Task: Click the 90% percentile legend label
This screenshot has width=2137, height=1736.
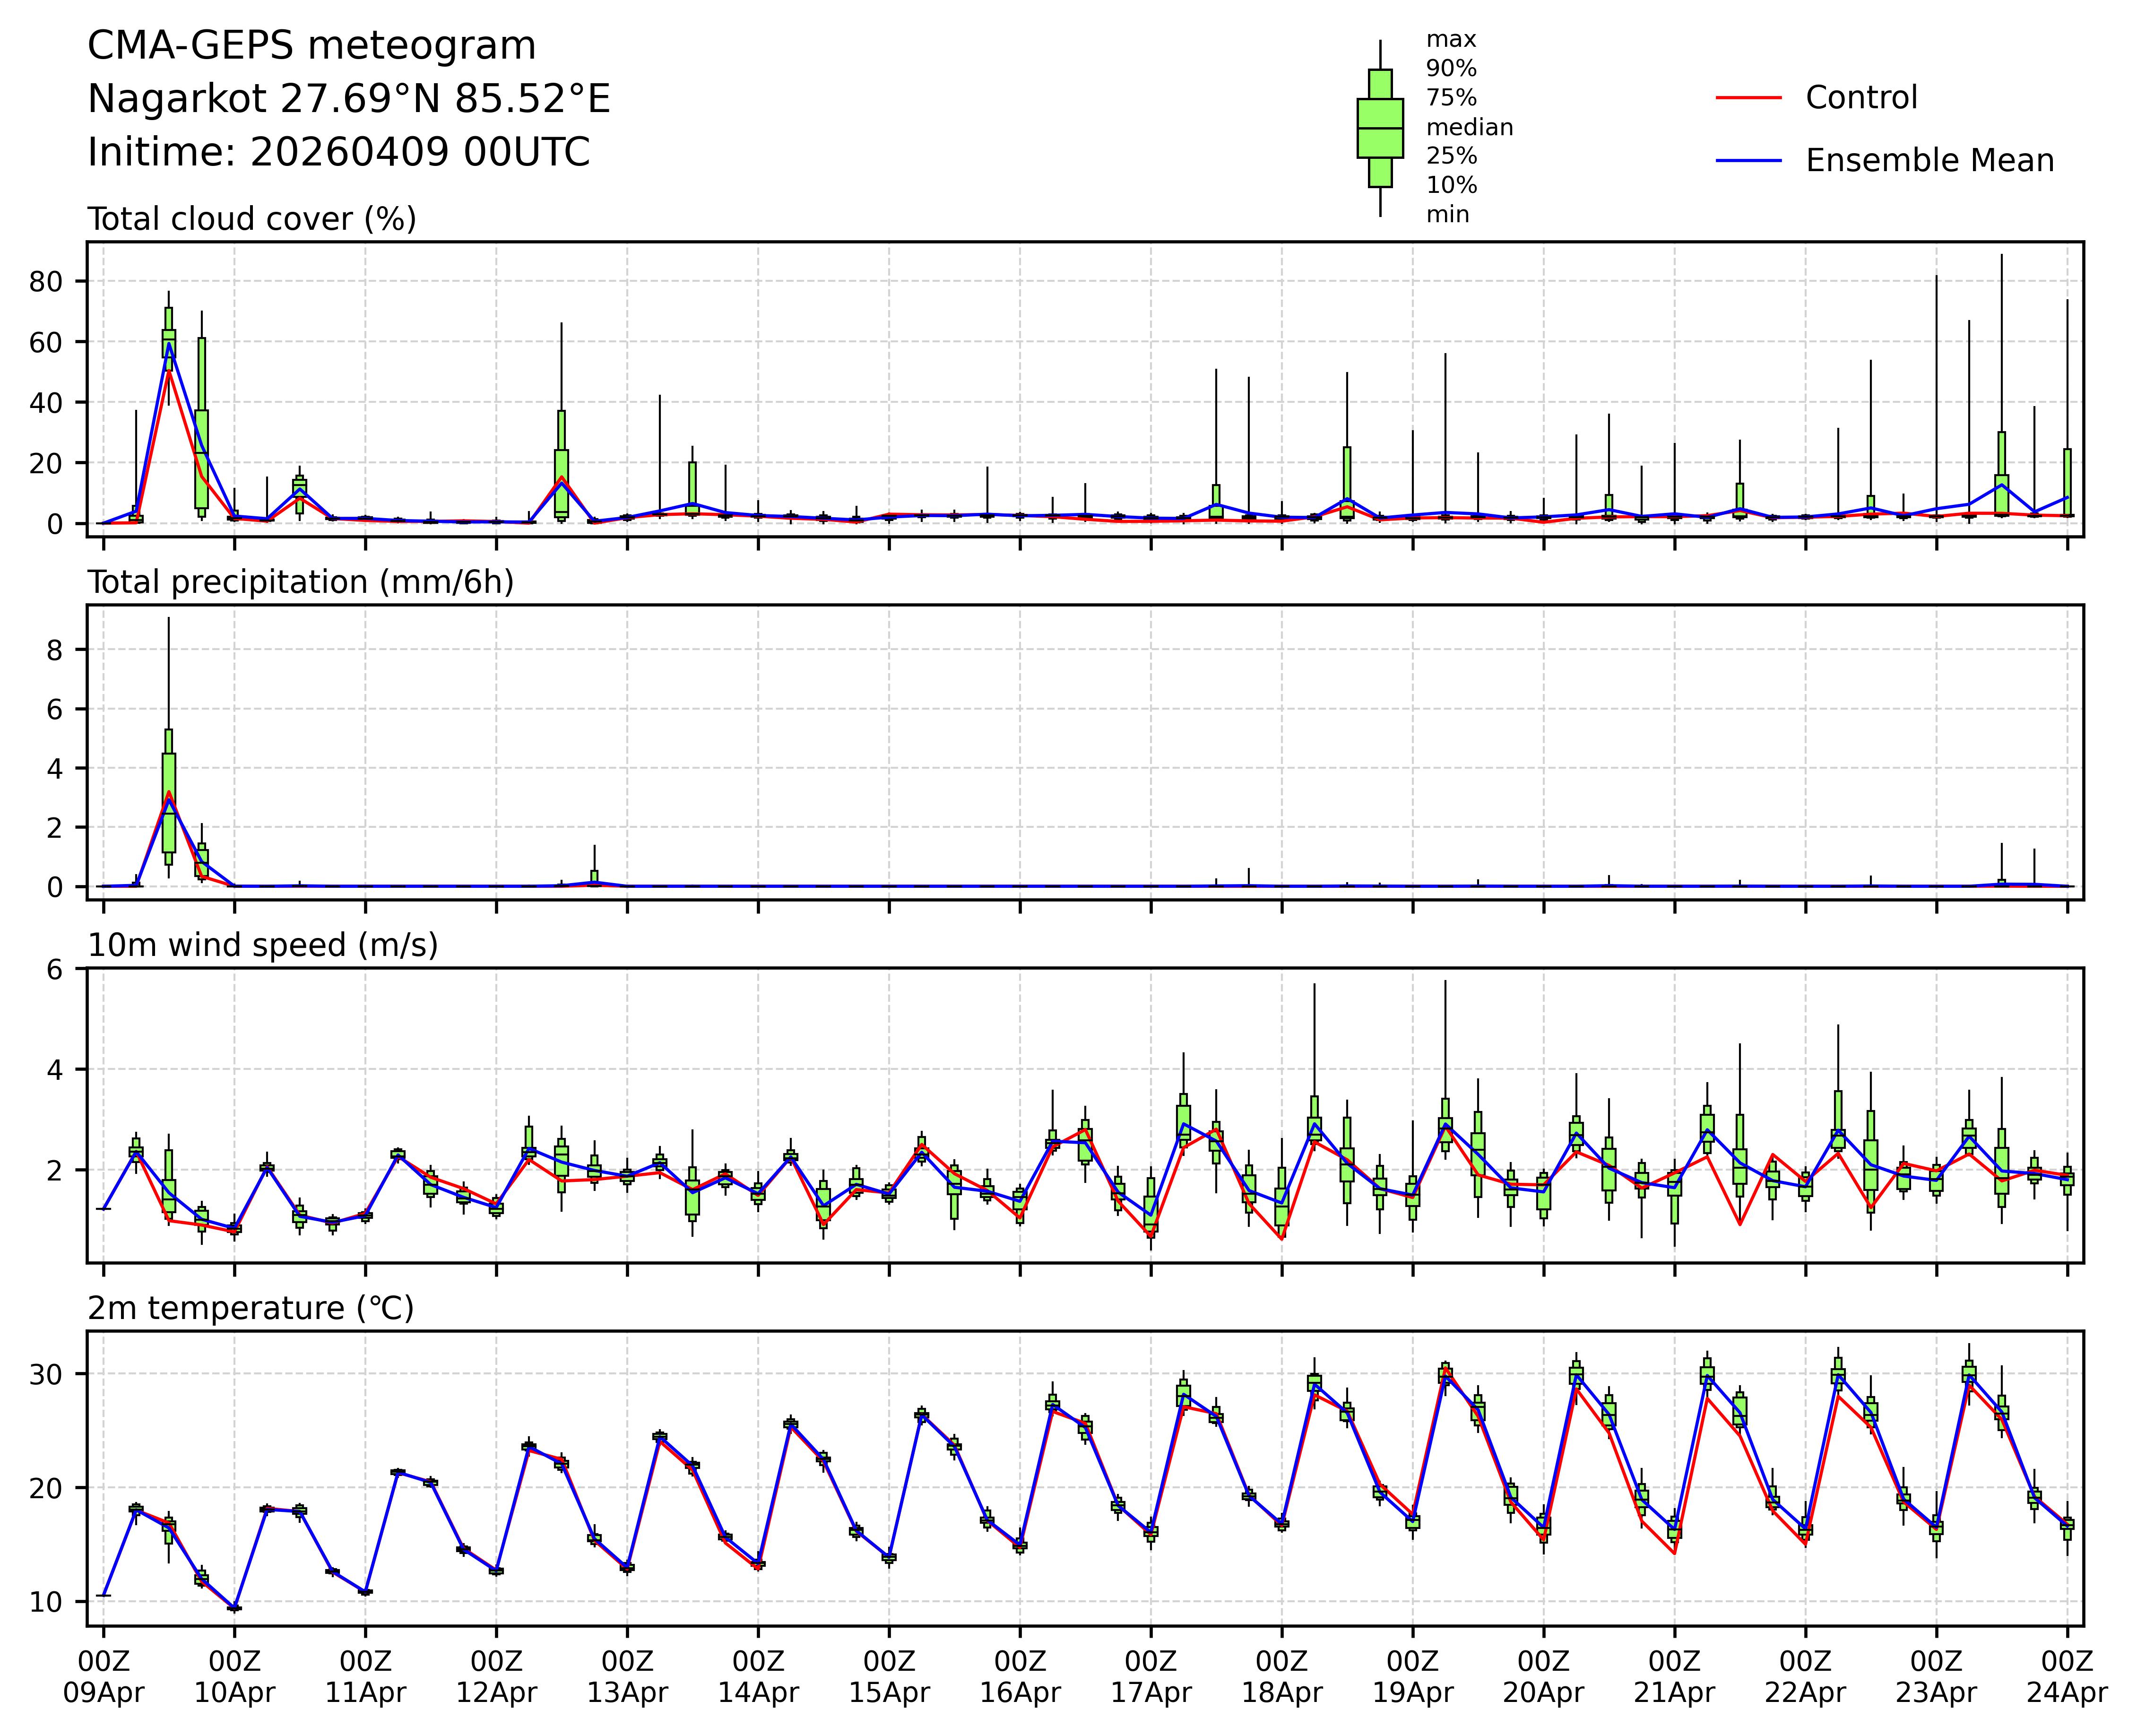Action: coord(1451,69)
